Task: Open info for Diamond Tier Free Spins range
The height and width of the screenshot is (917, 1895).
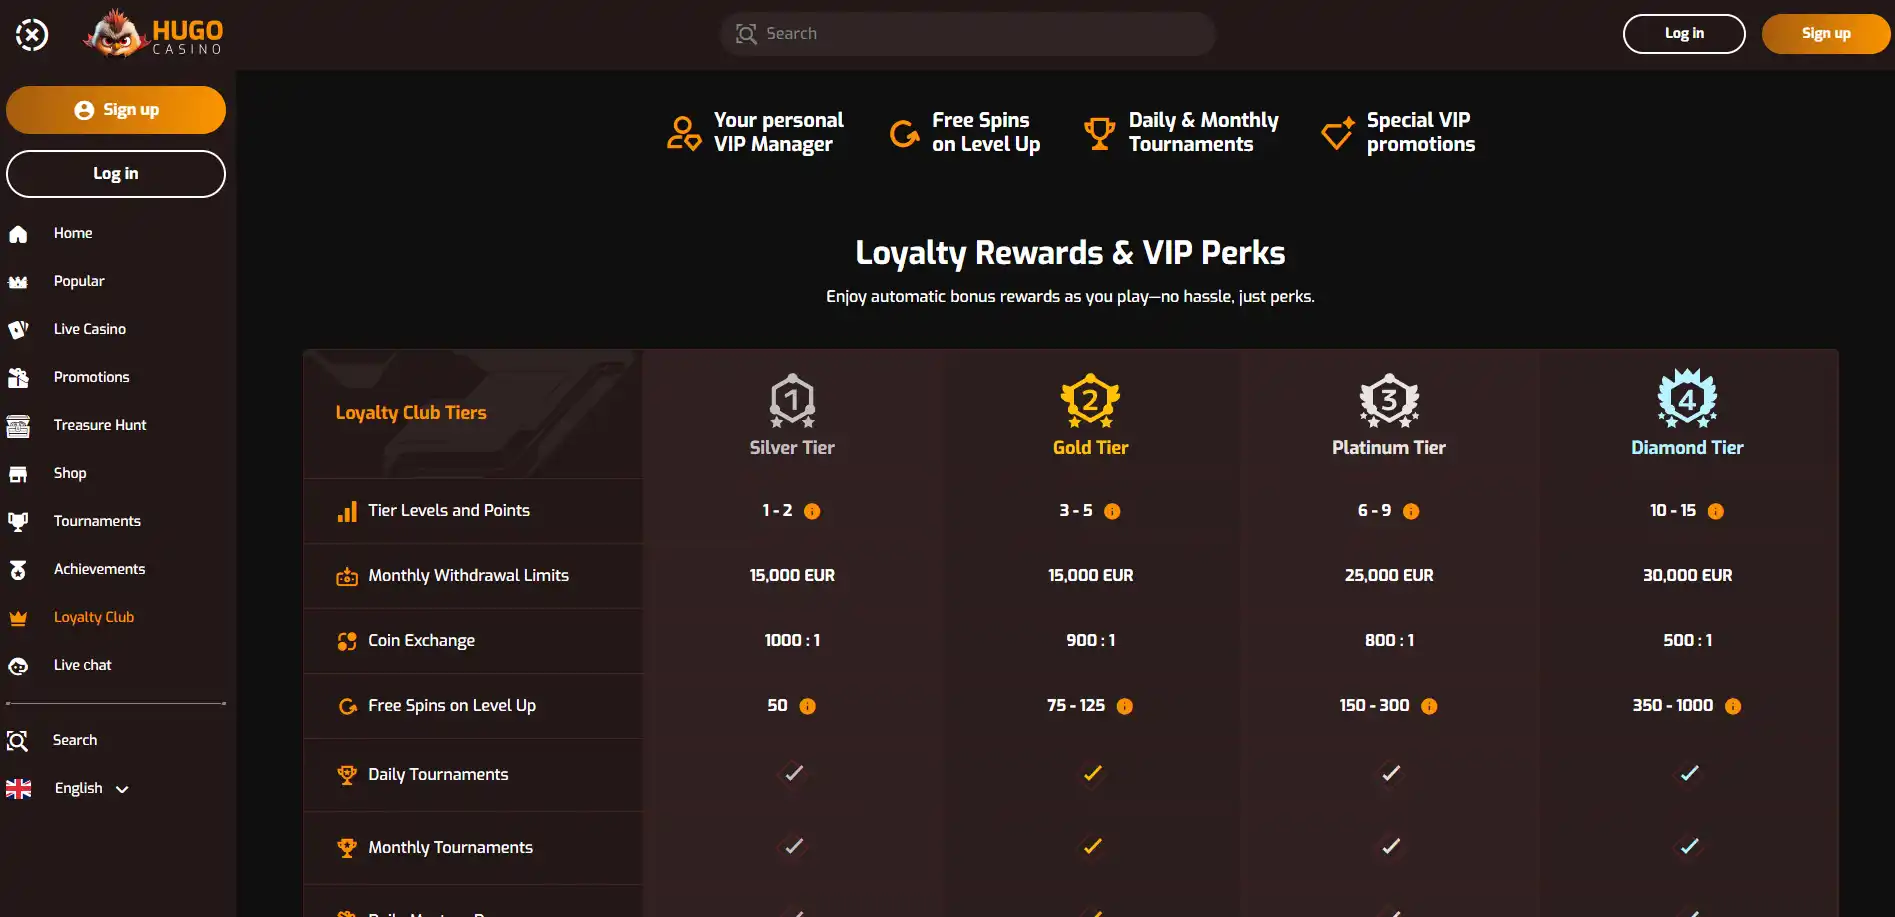Action: (1733, 705)
